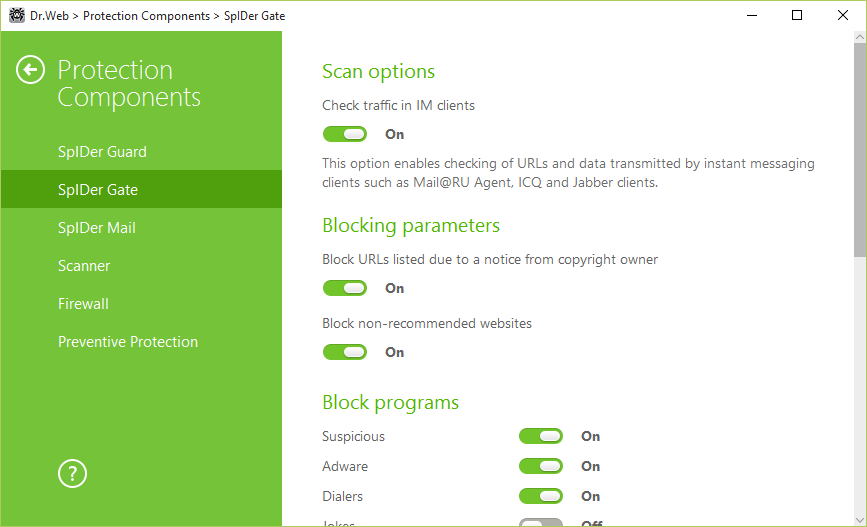Toggle the Suspicious programs switch

point(541,436)
